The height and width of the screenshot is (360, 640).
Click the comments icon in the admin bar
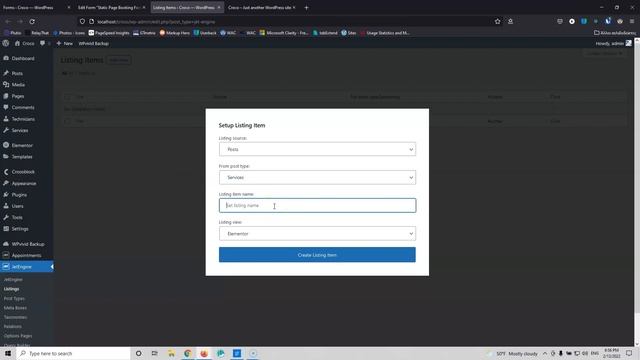[42, 43]
